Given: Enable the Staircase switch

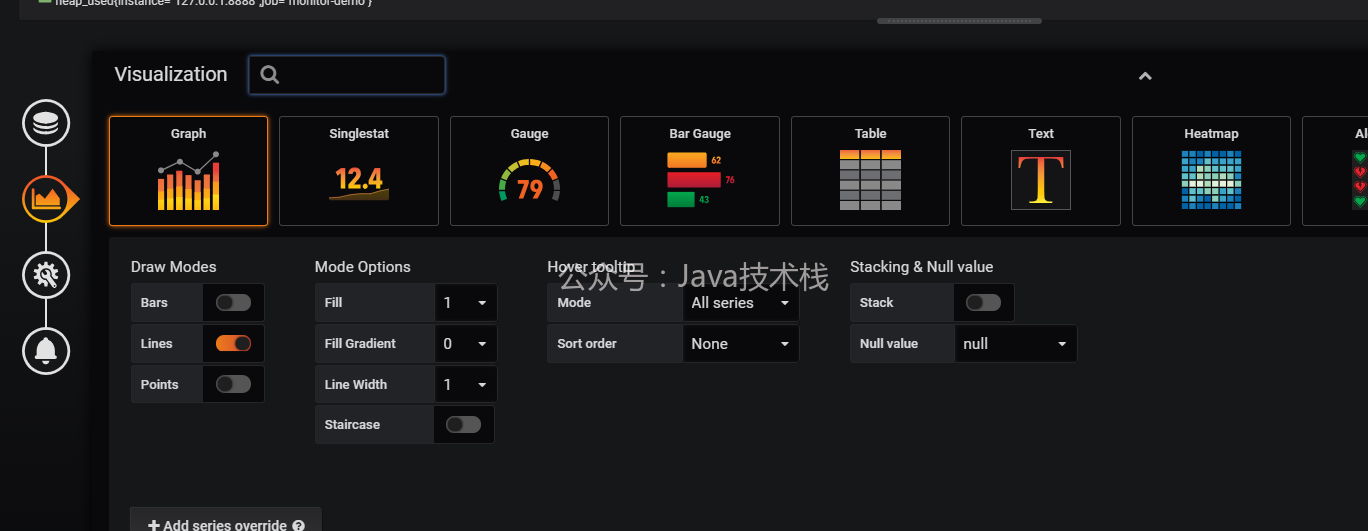Looking at the screenshot, I should point(463,425).
